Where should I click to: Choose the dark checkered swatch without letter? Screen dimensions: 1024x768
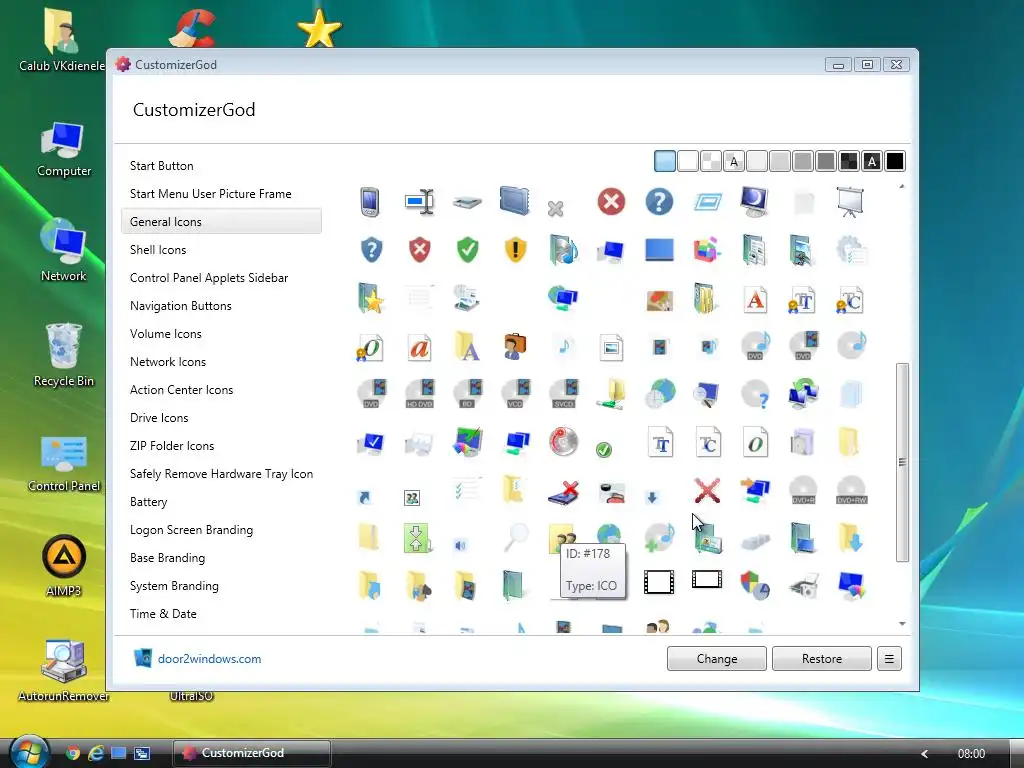848,161
